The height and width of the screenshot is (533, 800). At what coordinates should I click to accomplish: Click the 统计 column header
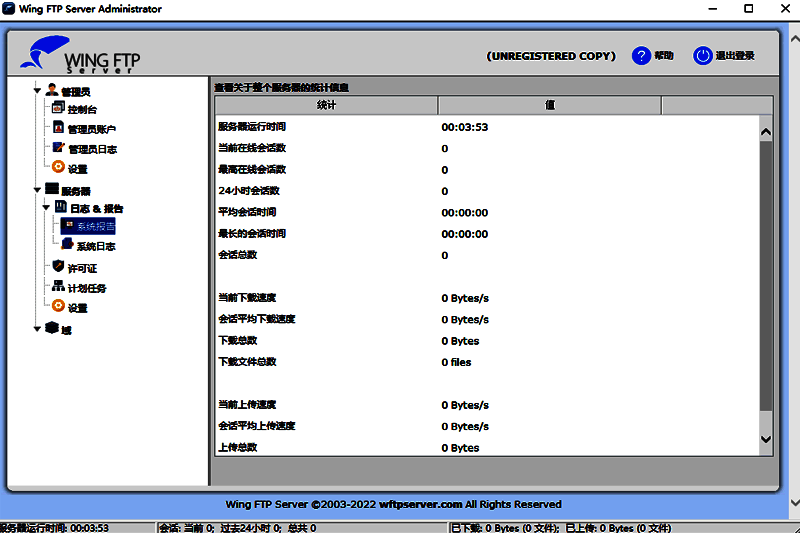(326, 105)
